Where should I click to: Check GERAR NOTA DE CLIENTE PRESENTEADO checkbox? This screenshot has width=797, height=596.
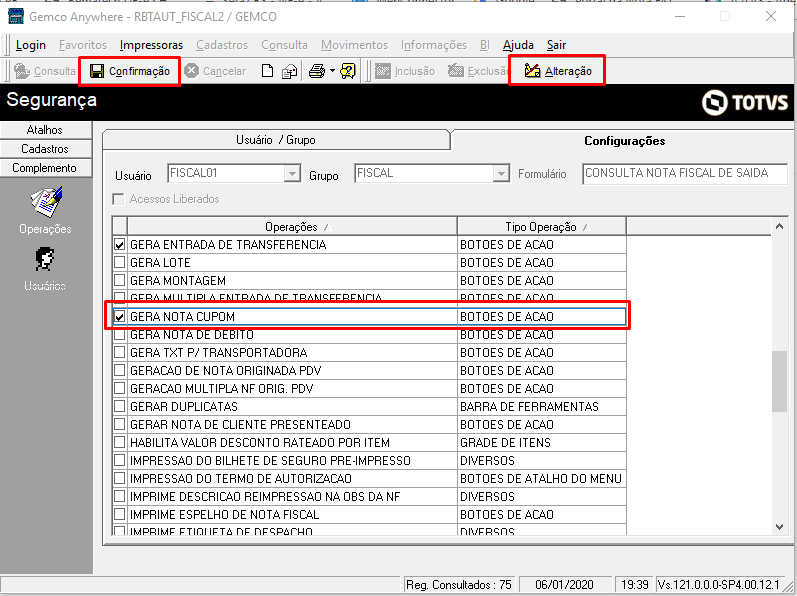[x=119, y=424]
